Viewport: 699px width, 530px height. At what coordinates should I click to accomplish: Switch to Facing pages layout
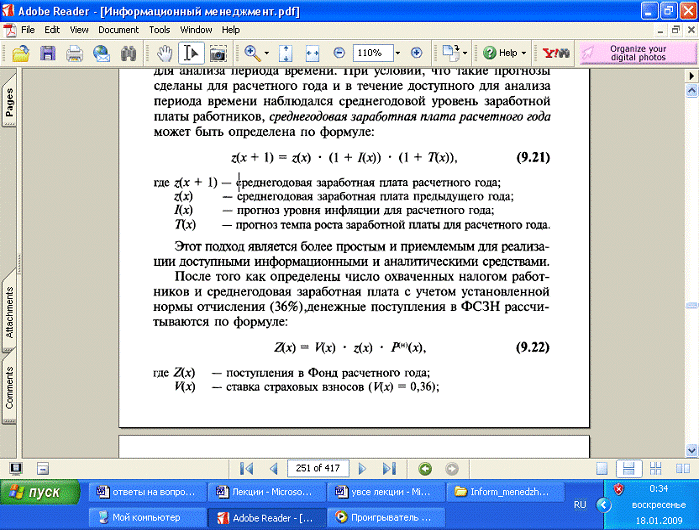tap(683, 468)
